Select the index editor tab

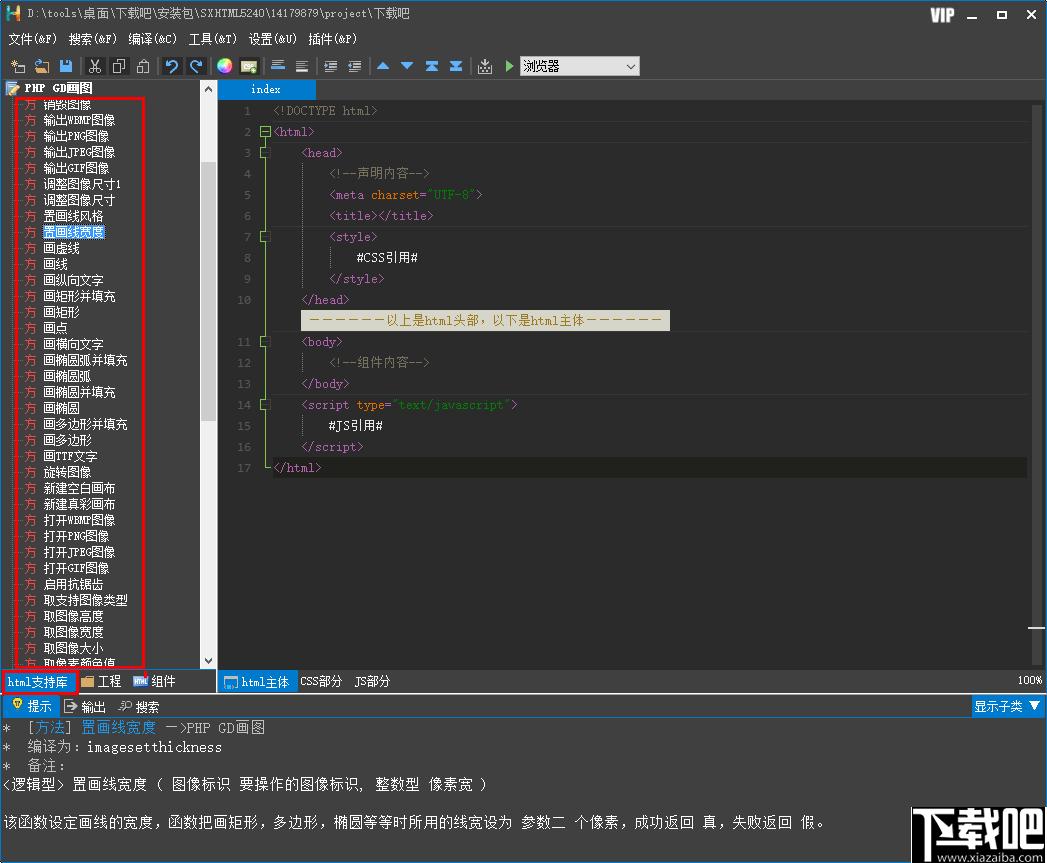tap(266, 89)
